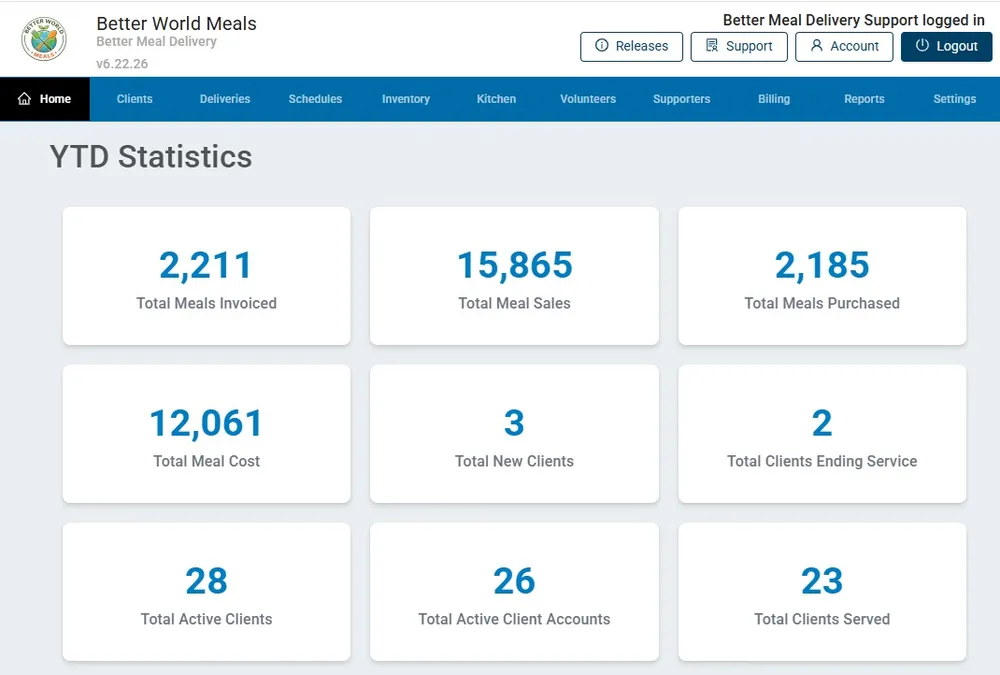
Task: Open the Support button label
Action: (x=749, y=46)
